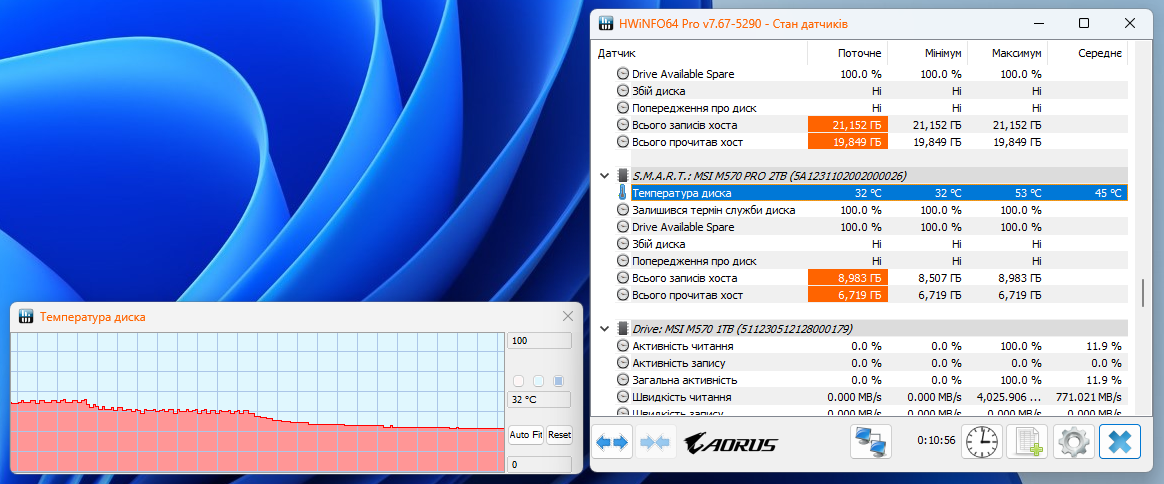Click the 32 °C current value in graph window

(x=539, y=399)
